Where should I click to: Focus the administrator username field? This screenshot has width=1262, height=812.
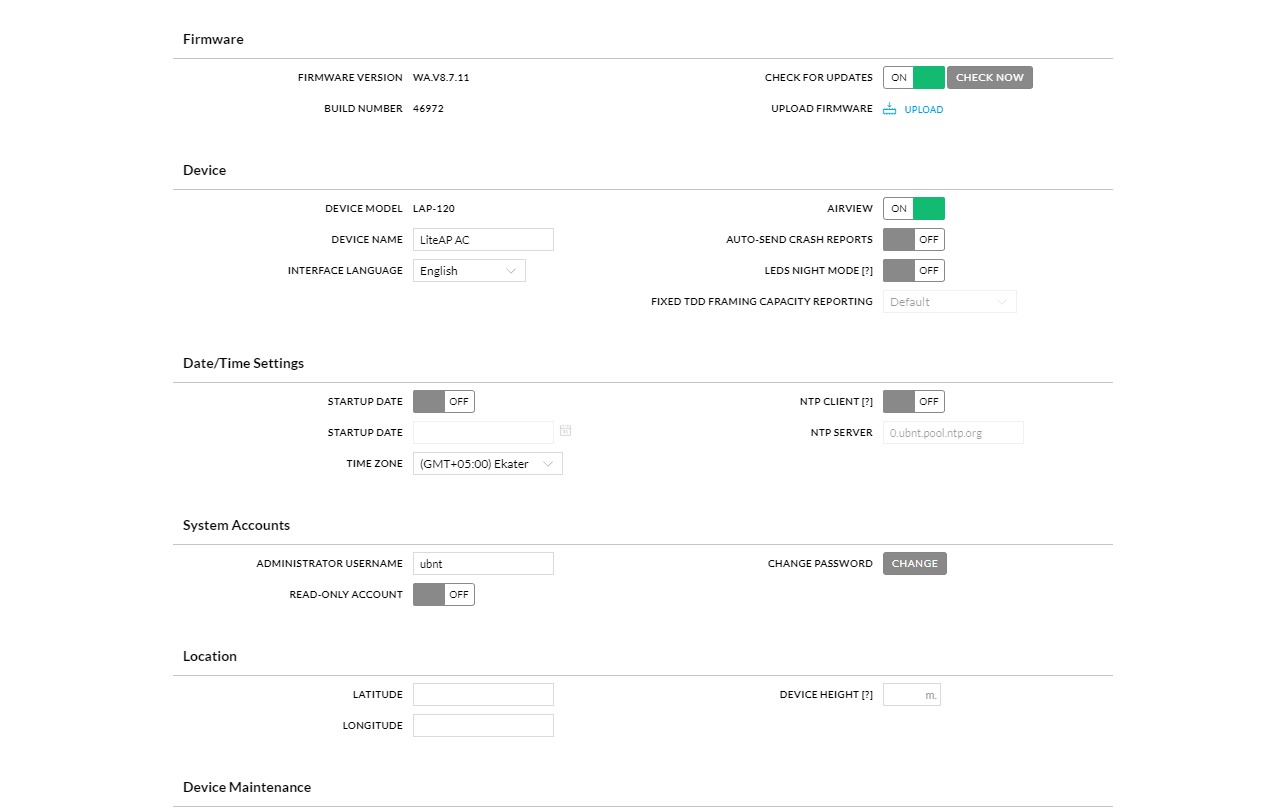pyautogui.click(x=483, y=564)
